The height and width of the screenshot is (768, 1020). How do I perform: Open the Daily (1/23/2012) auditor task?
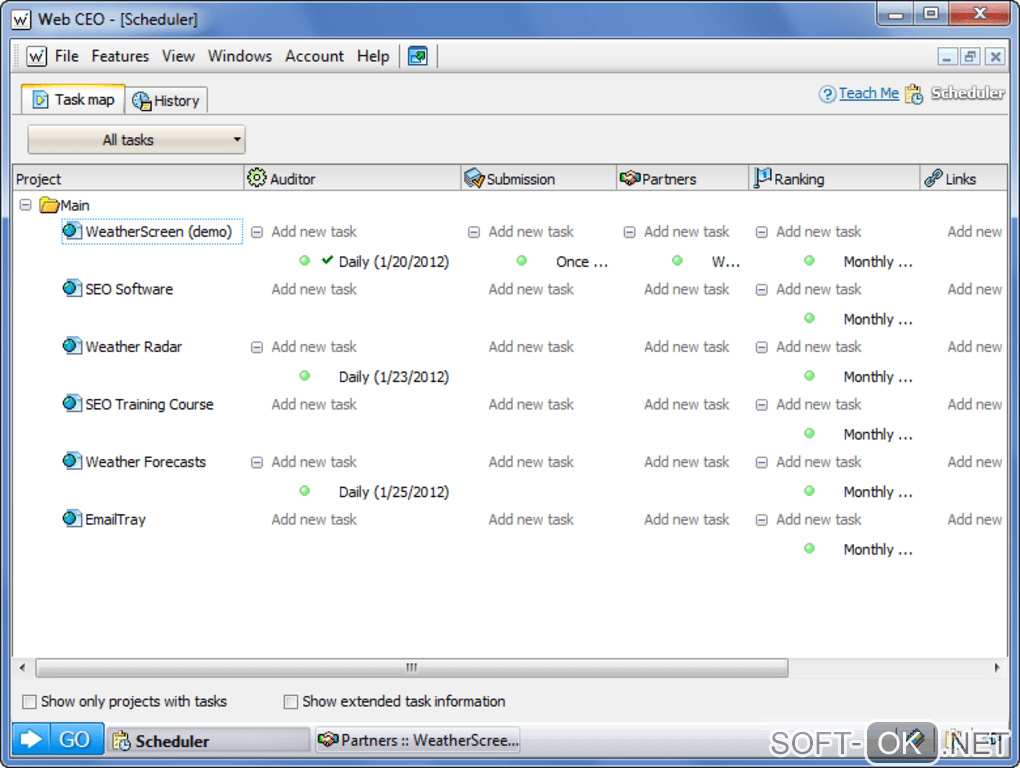[x=394, y=377]
